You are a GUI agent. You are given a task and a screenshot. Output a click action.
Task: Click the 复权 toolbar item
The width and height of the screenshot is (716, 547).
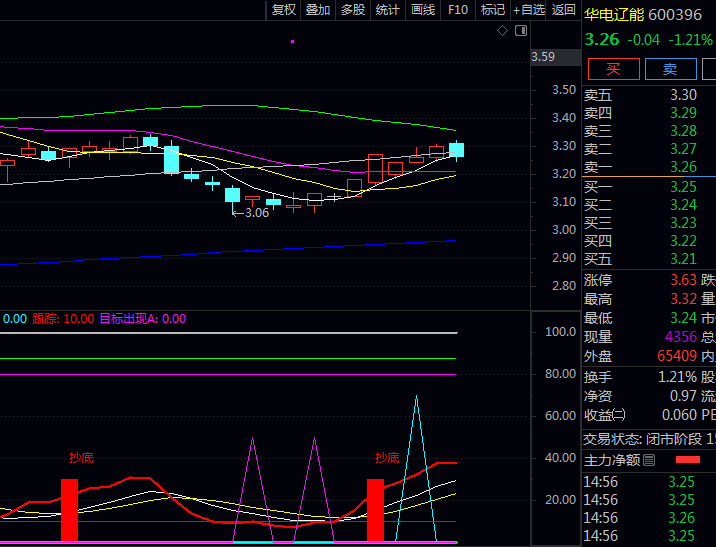pyautogui.click(x=284, y=10)
